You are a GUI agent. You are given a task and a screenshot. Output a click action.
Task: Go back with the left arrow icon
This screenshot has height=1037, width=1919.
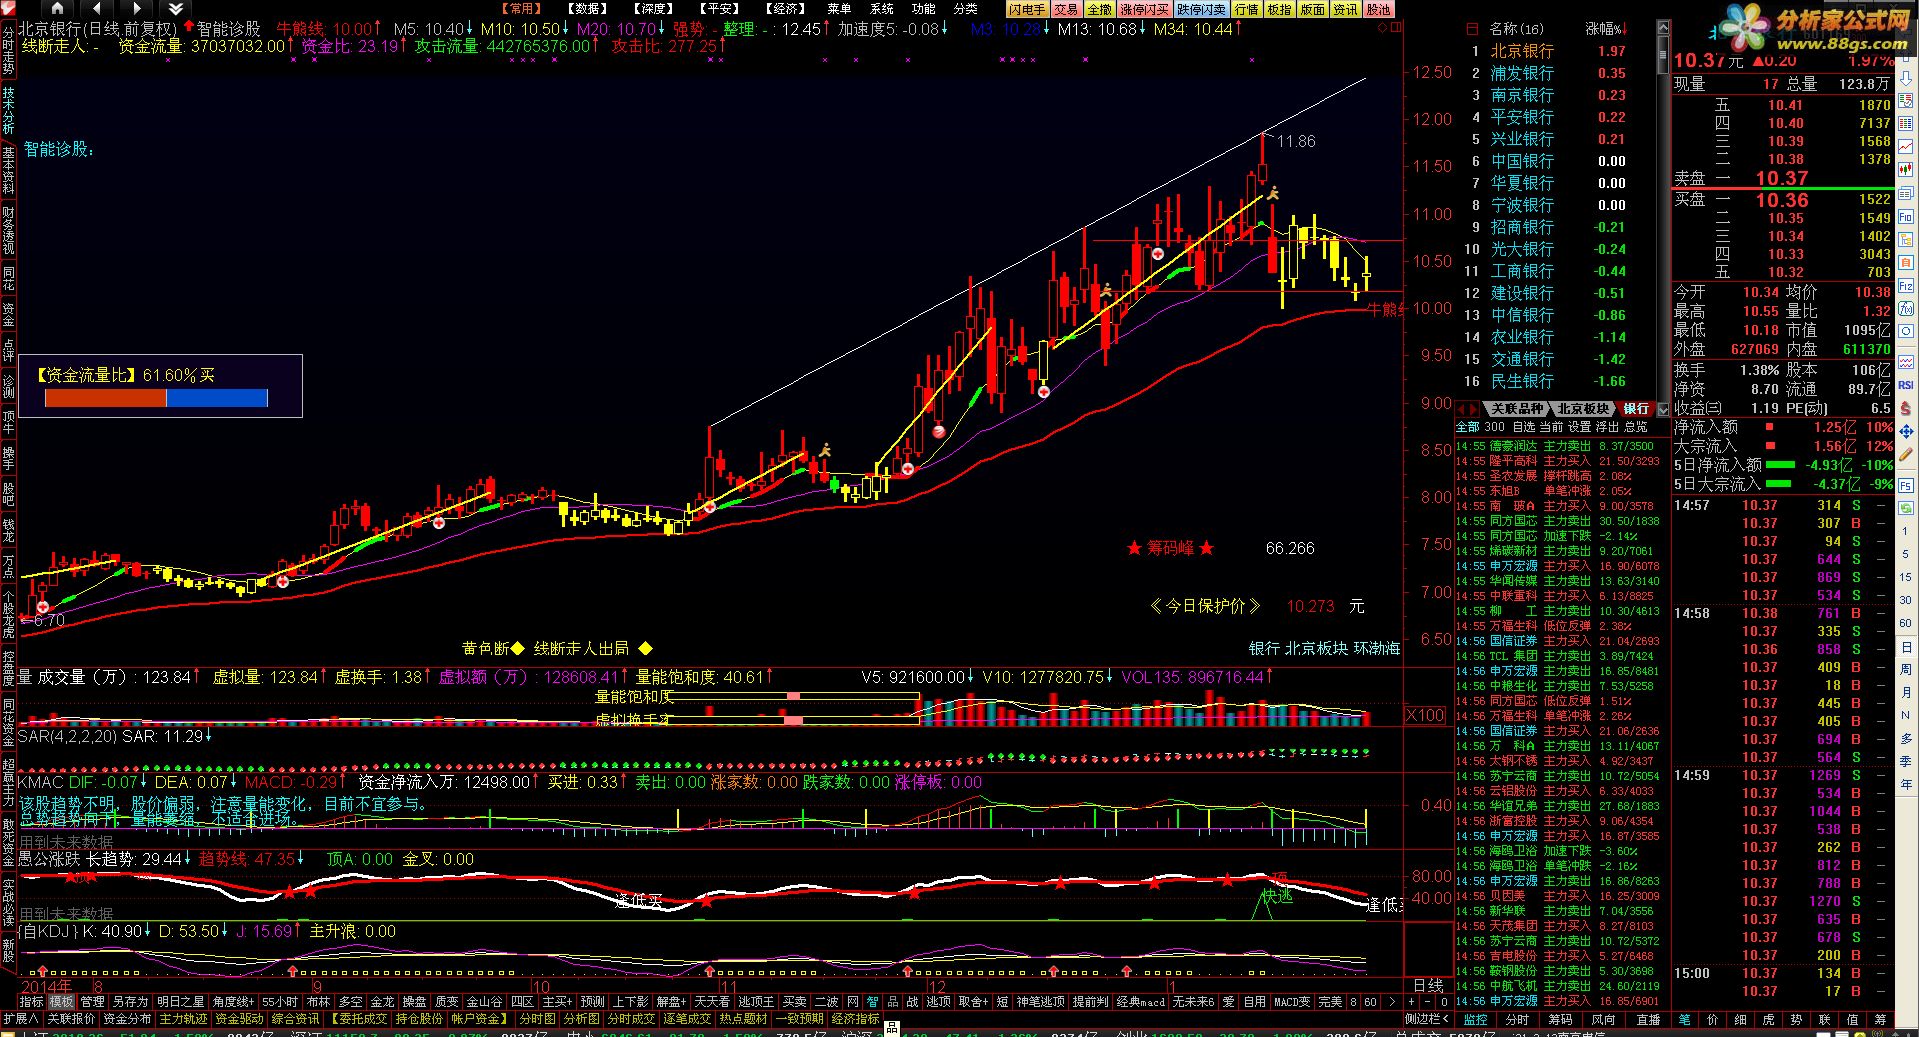coord(97,8)
